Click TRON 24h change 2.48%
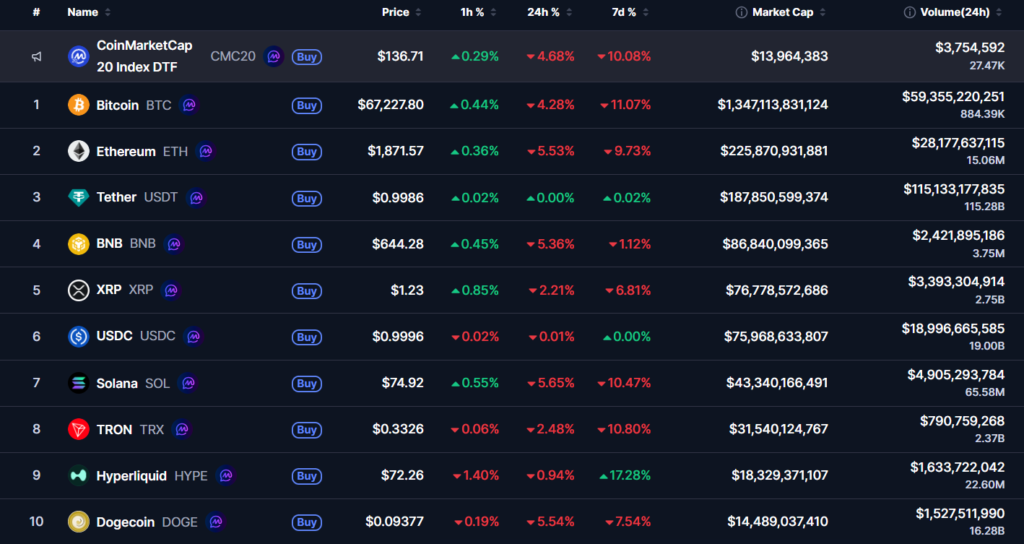The width and height of the screenshot is (1024, 544). click(x=551, y=429)
